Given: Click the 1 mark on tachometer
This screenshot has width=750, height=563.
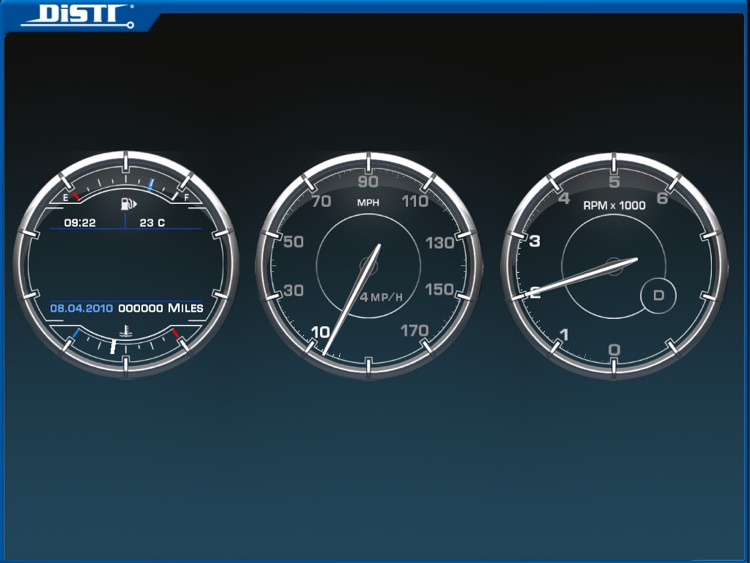Looking at the screenshot, I should click(565, 334).
